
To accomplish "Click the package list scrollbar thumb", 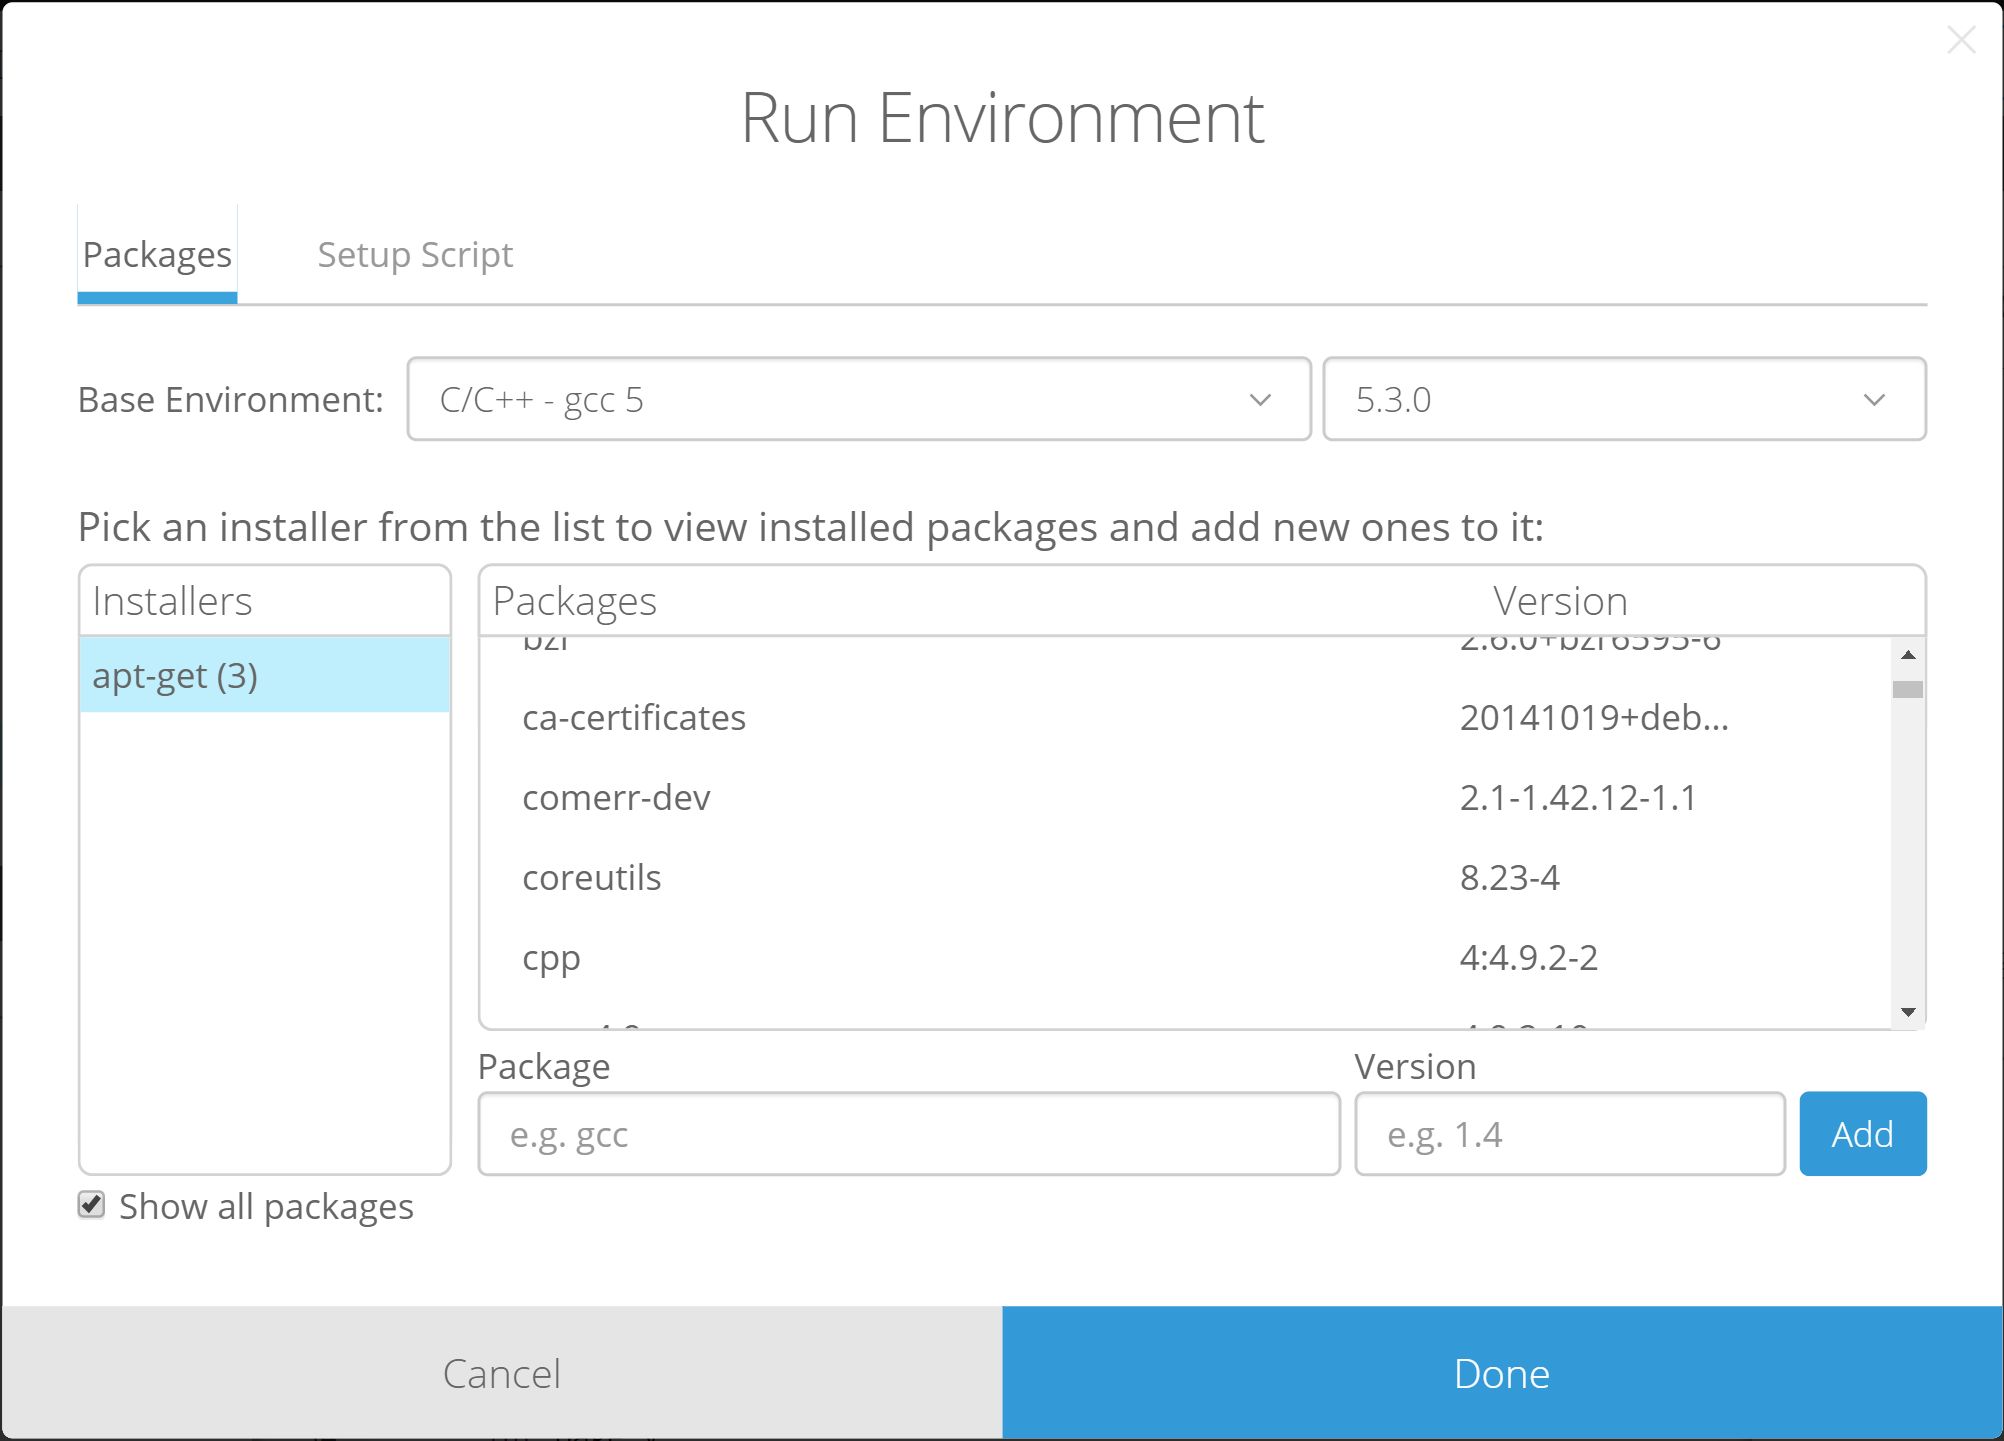I will 1908,689.
